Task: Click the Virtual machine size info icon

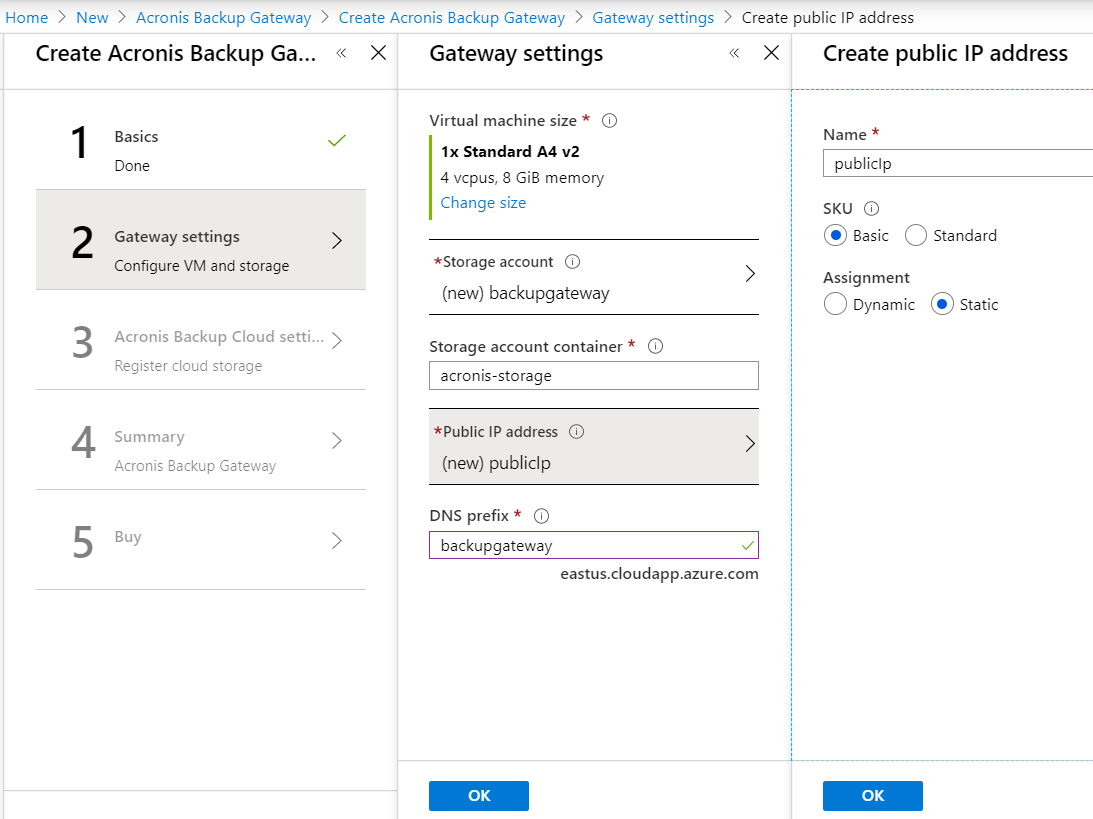Action: pos(609,121)
